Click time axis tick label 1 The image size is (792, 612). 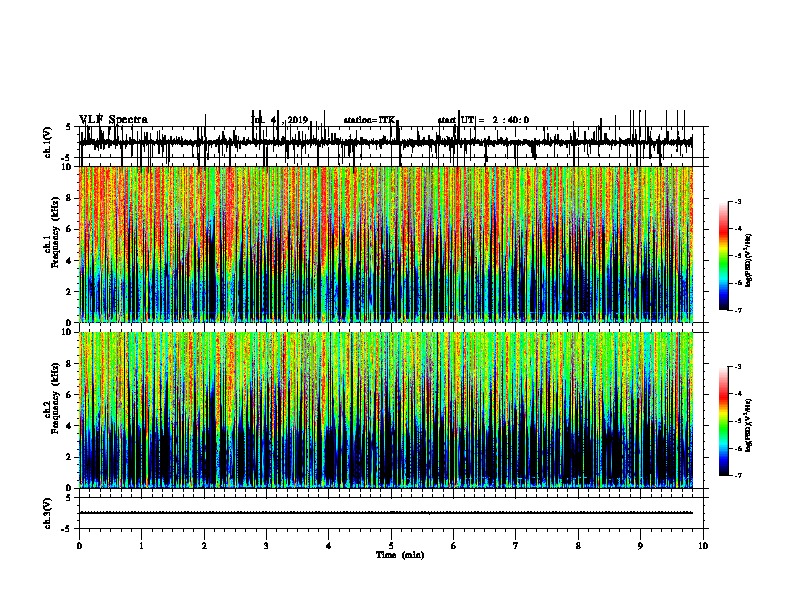[141, 545]
